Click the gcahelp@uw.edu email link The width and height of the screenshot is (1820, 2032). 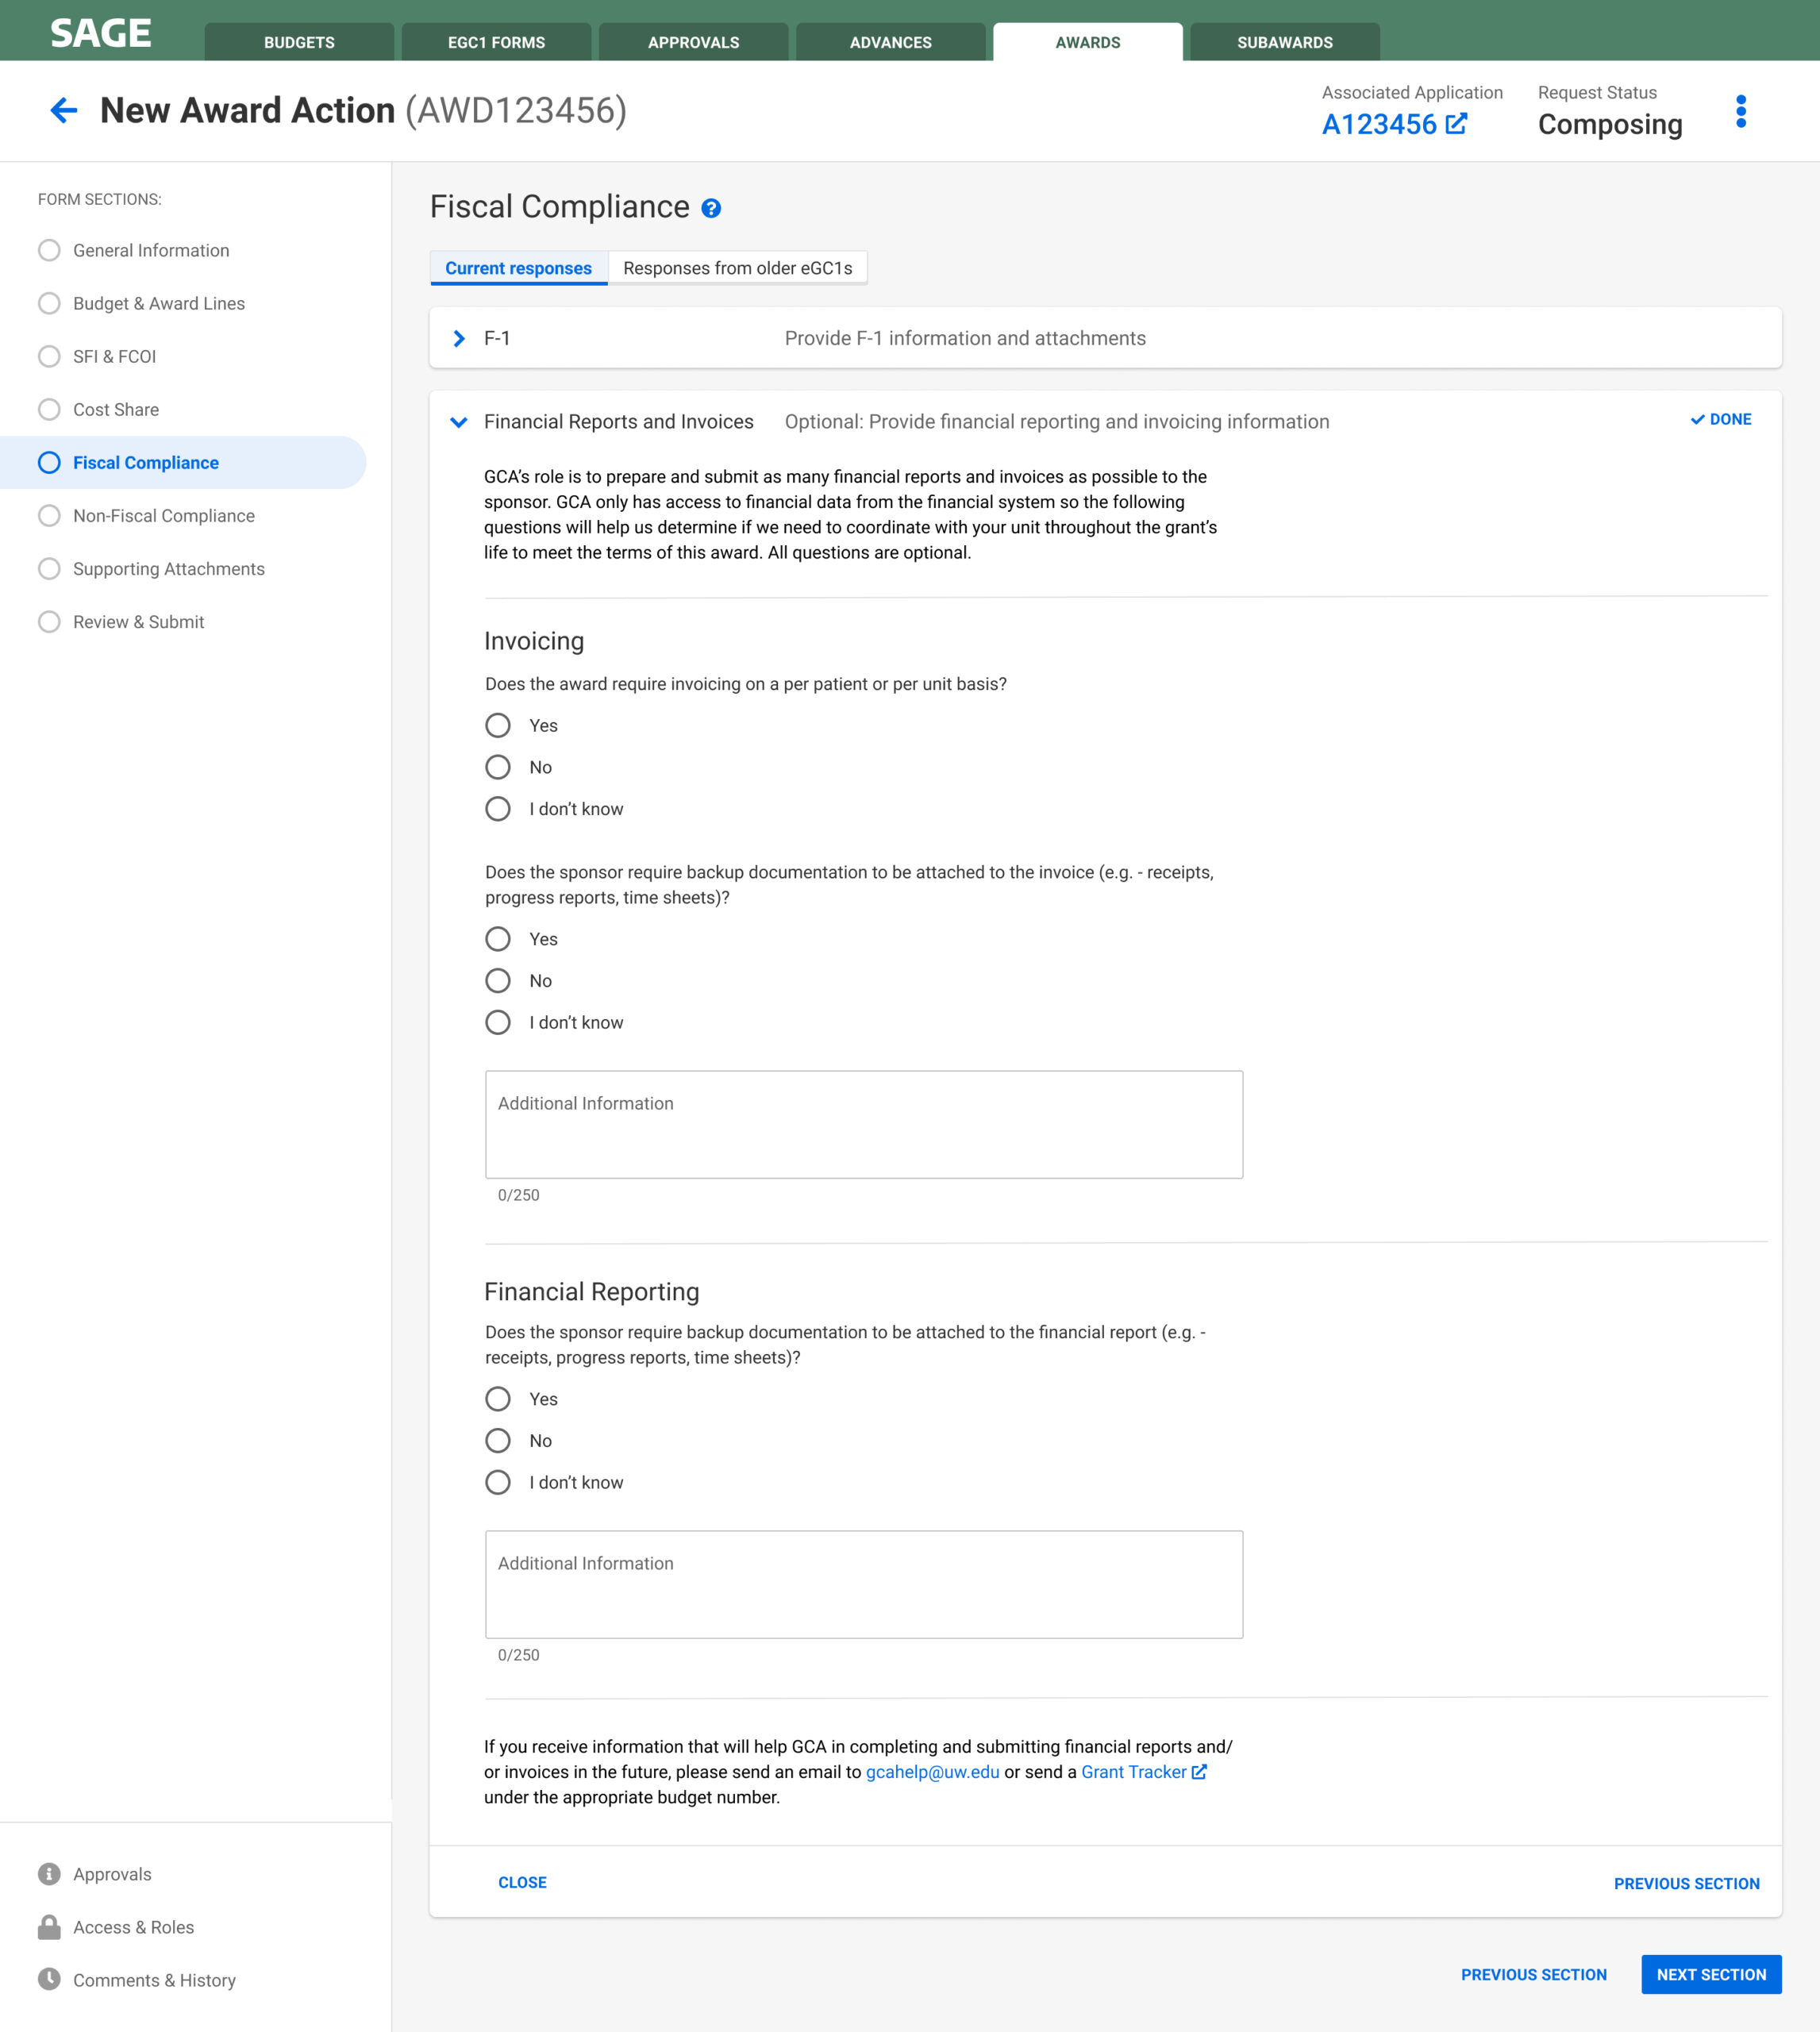tap(932, 1771)
